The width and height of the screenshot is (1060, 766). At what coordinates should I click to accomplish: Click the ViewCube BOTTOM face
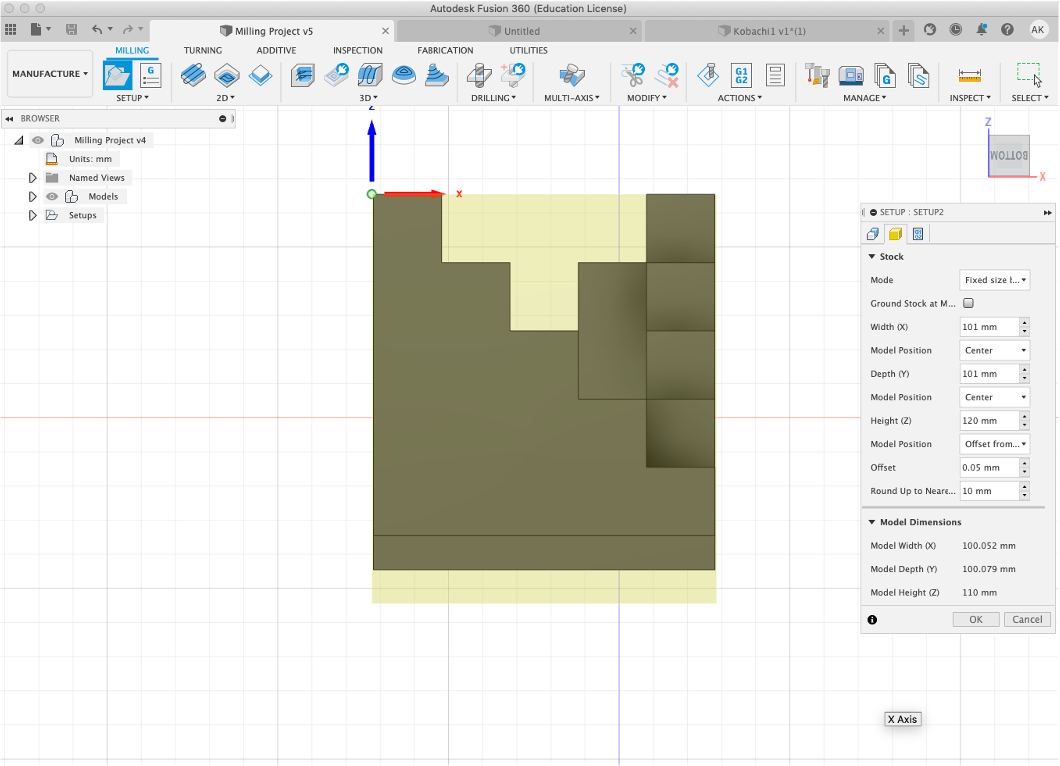point(1008,156)
